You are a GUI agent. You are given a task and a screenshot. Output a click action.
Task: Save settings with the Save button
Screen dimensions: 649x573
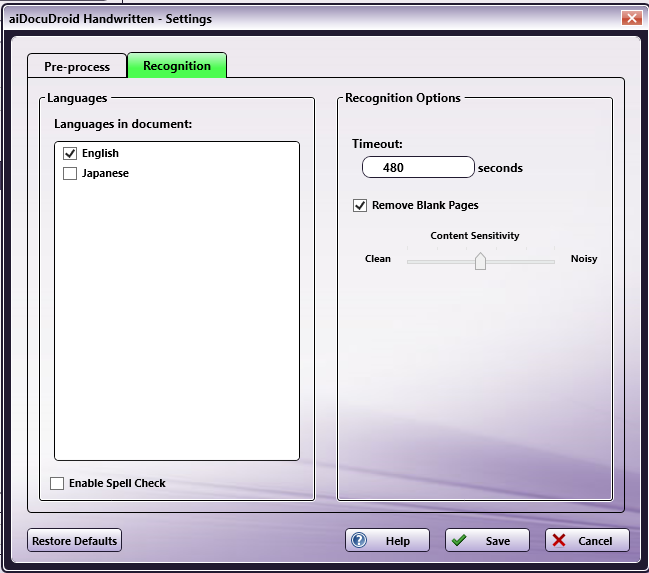click(x=487, y=540)
